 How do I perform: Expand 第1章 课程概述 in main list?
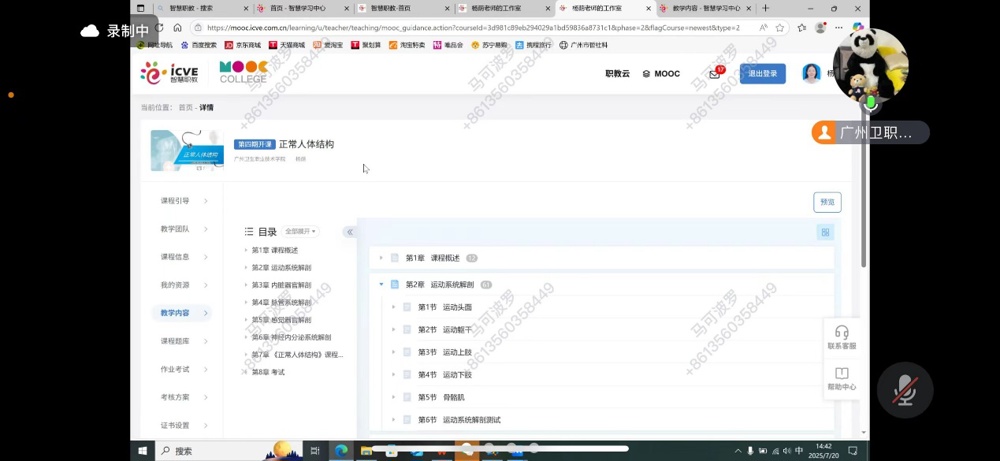click(381, 258)
